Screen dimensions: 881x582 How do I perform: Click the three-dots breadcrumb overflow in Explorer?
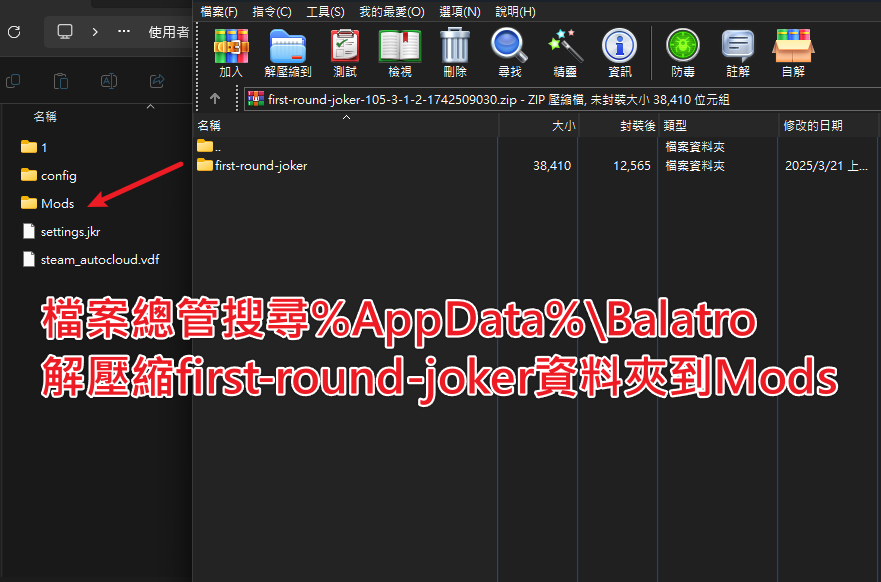tap(124, 31)
